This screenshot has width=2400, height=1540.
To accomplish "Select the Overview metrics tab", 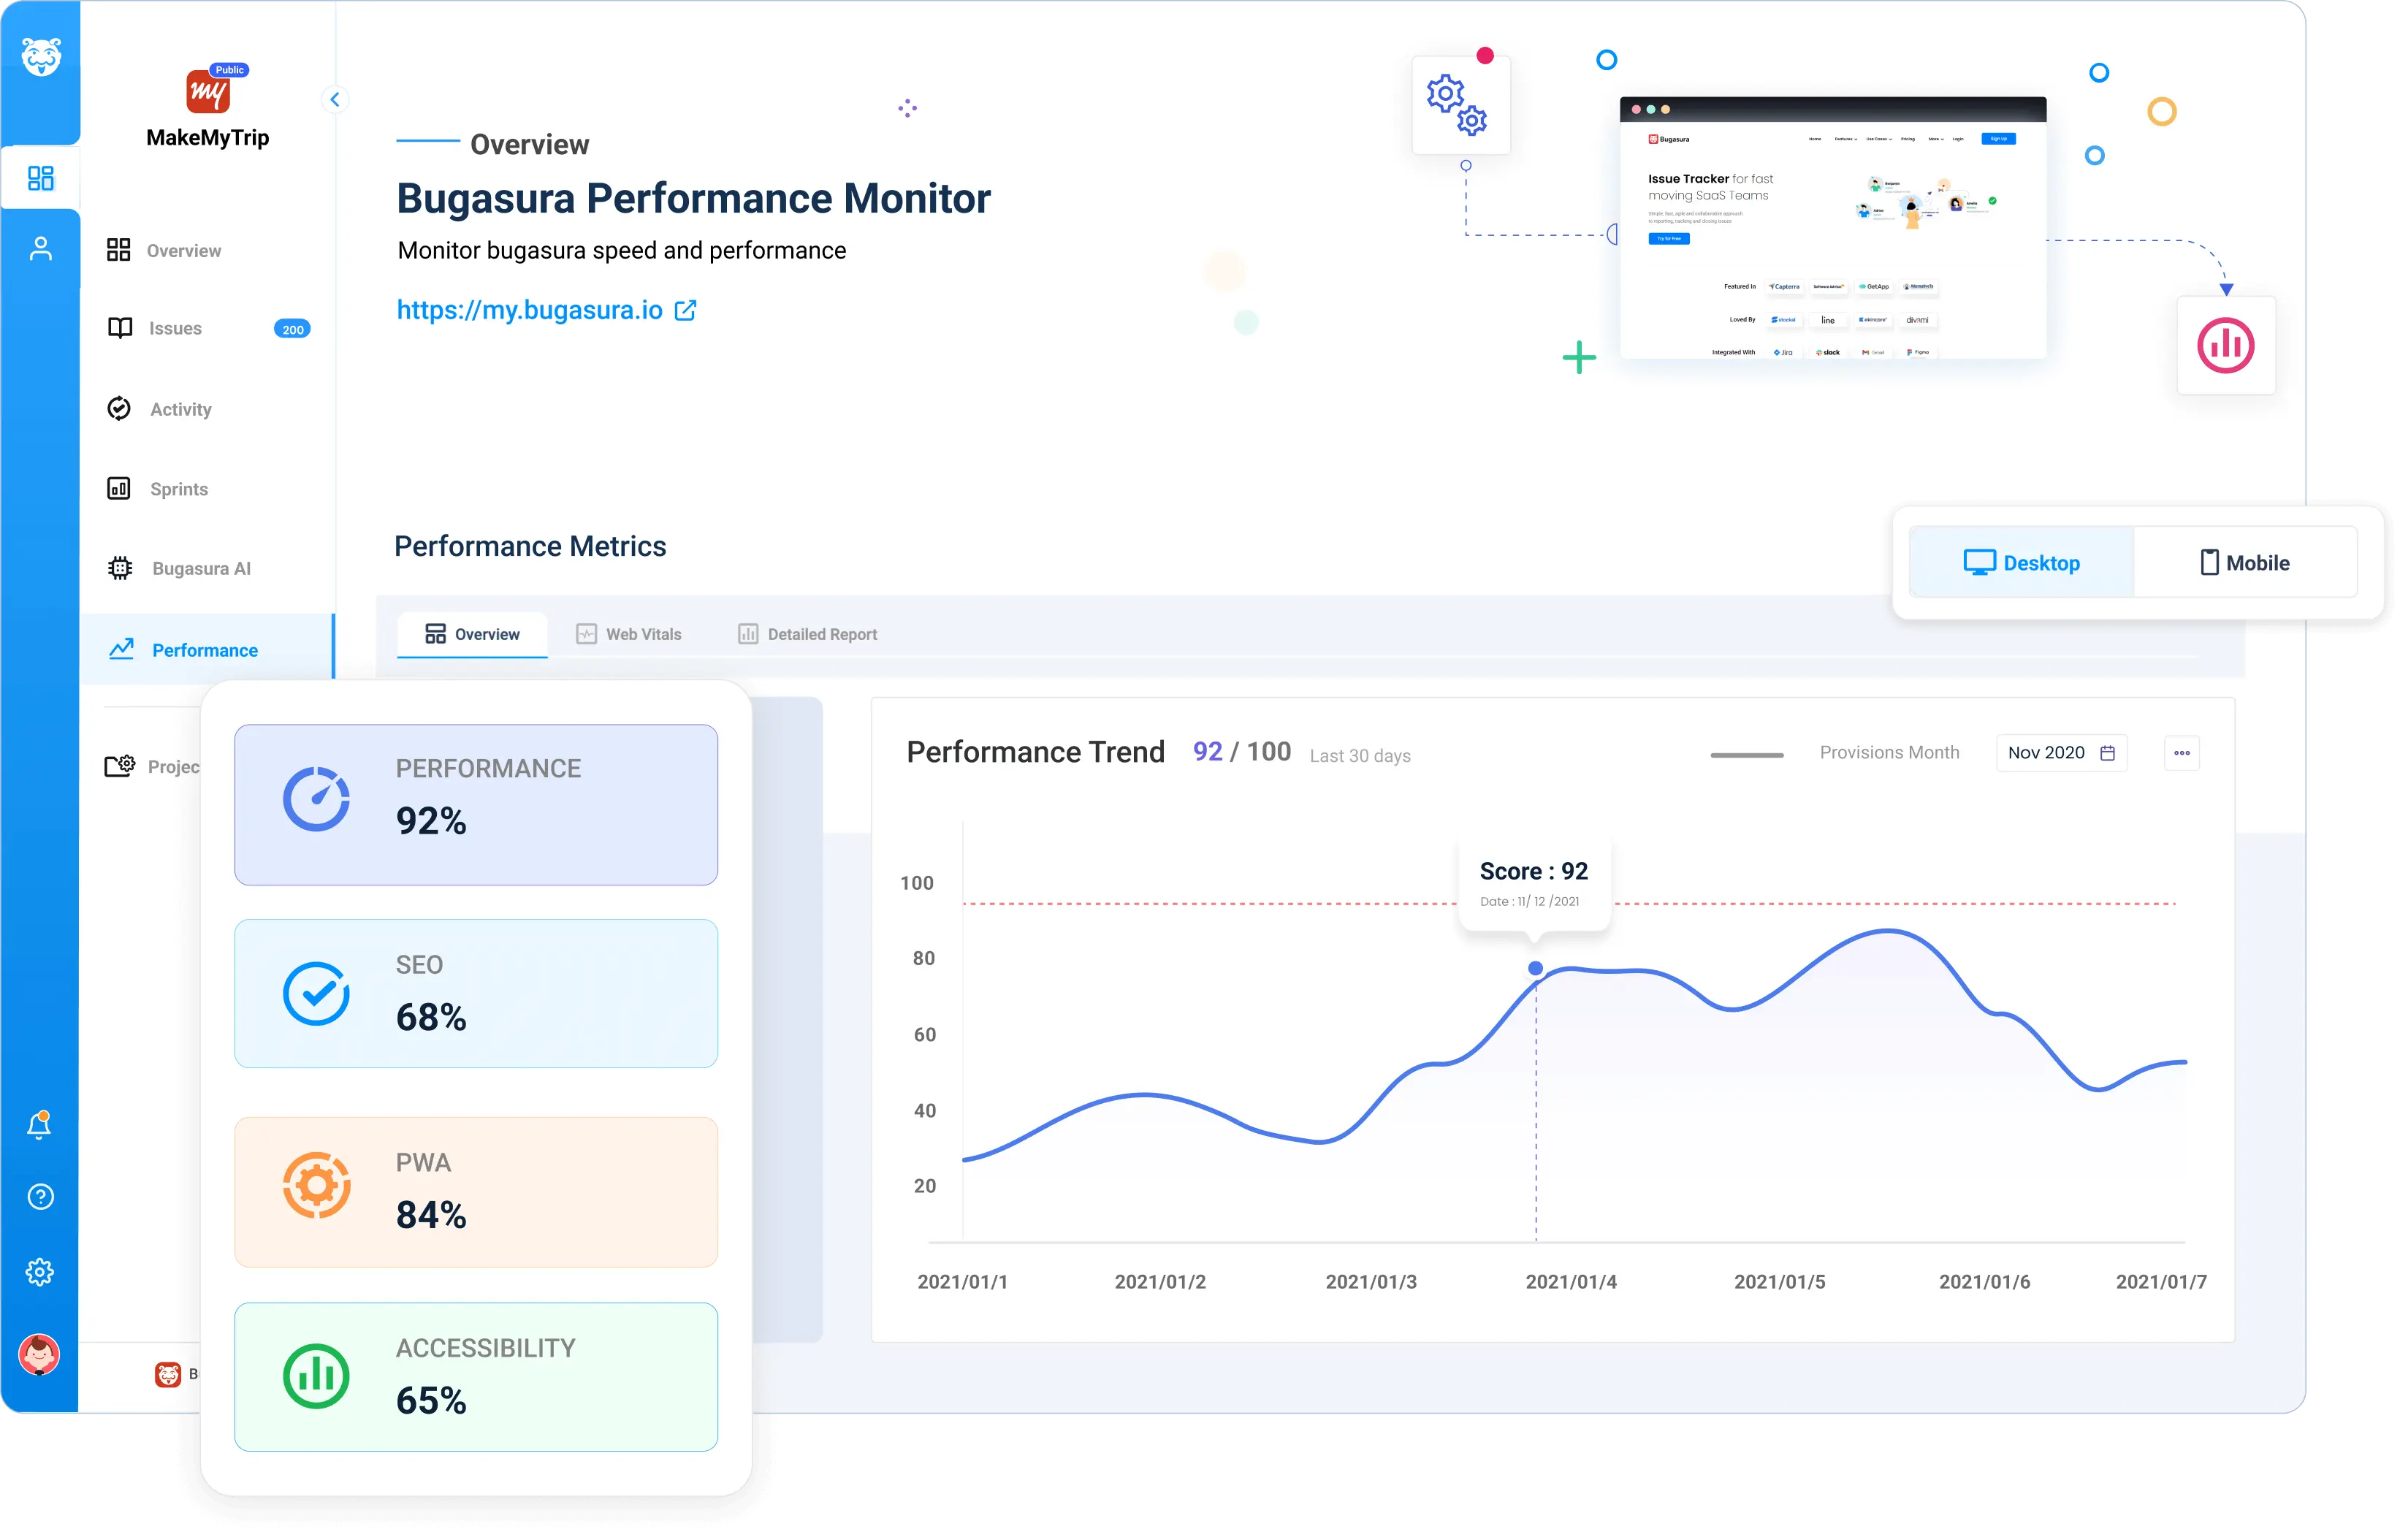I will coord(472,634).
